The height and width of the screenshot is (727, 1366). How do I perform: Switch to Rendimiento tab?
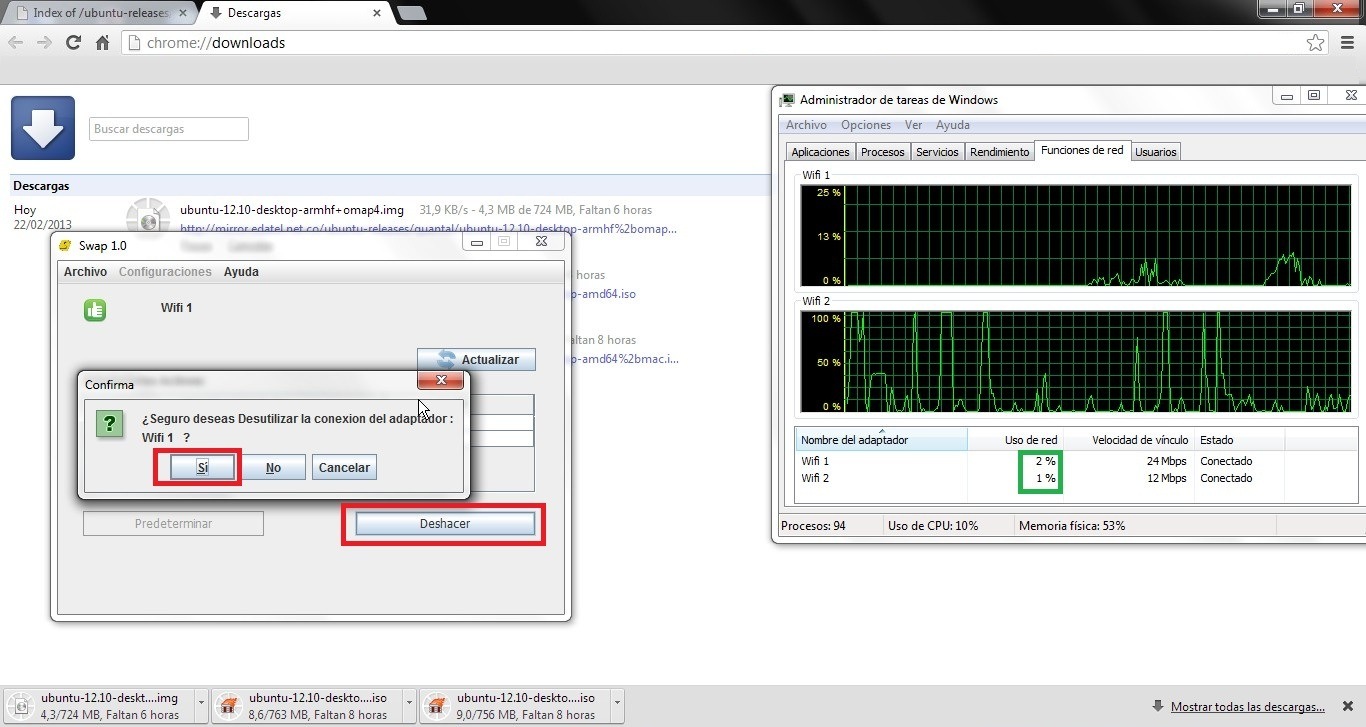[x=999, y=152]
